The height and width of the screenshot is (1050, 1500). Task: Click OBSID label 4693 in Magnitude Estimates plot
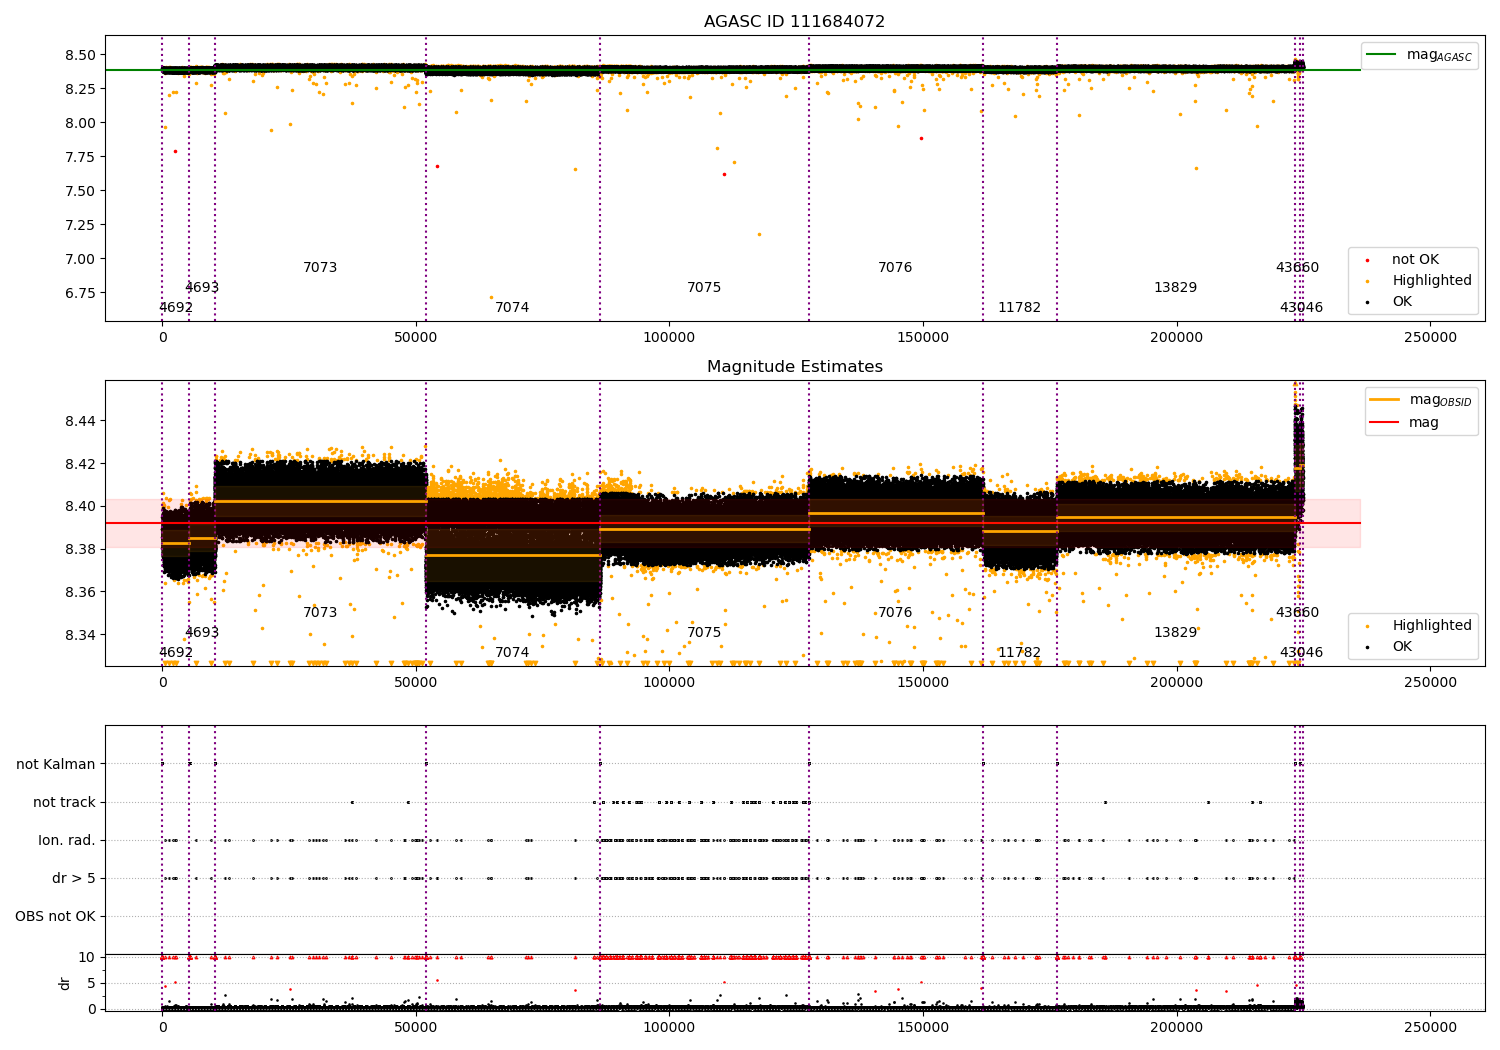tap(202, 633)
